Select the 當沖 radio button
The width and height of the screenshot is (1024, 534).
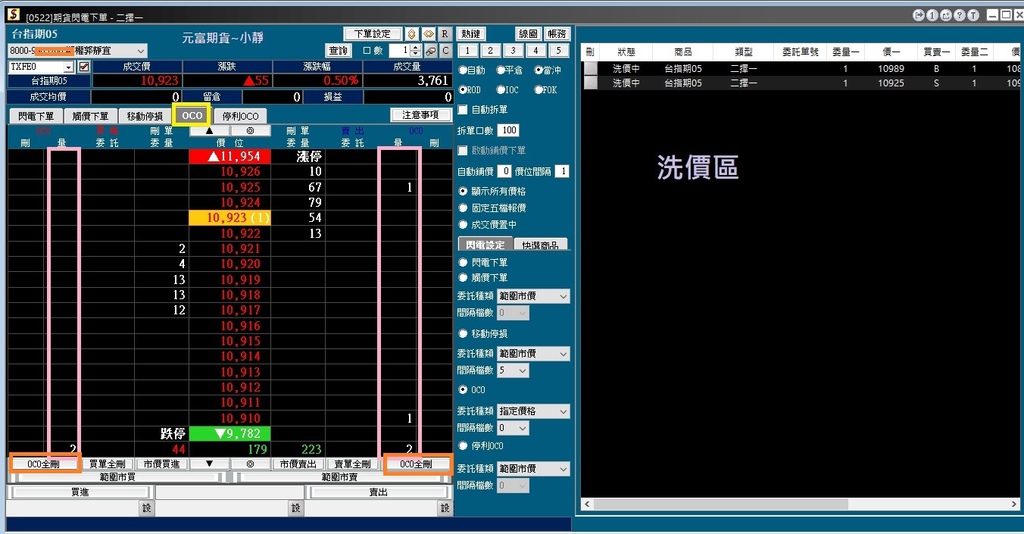click(539, 70)
